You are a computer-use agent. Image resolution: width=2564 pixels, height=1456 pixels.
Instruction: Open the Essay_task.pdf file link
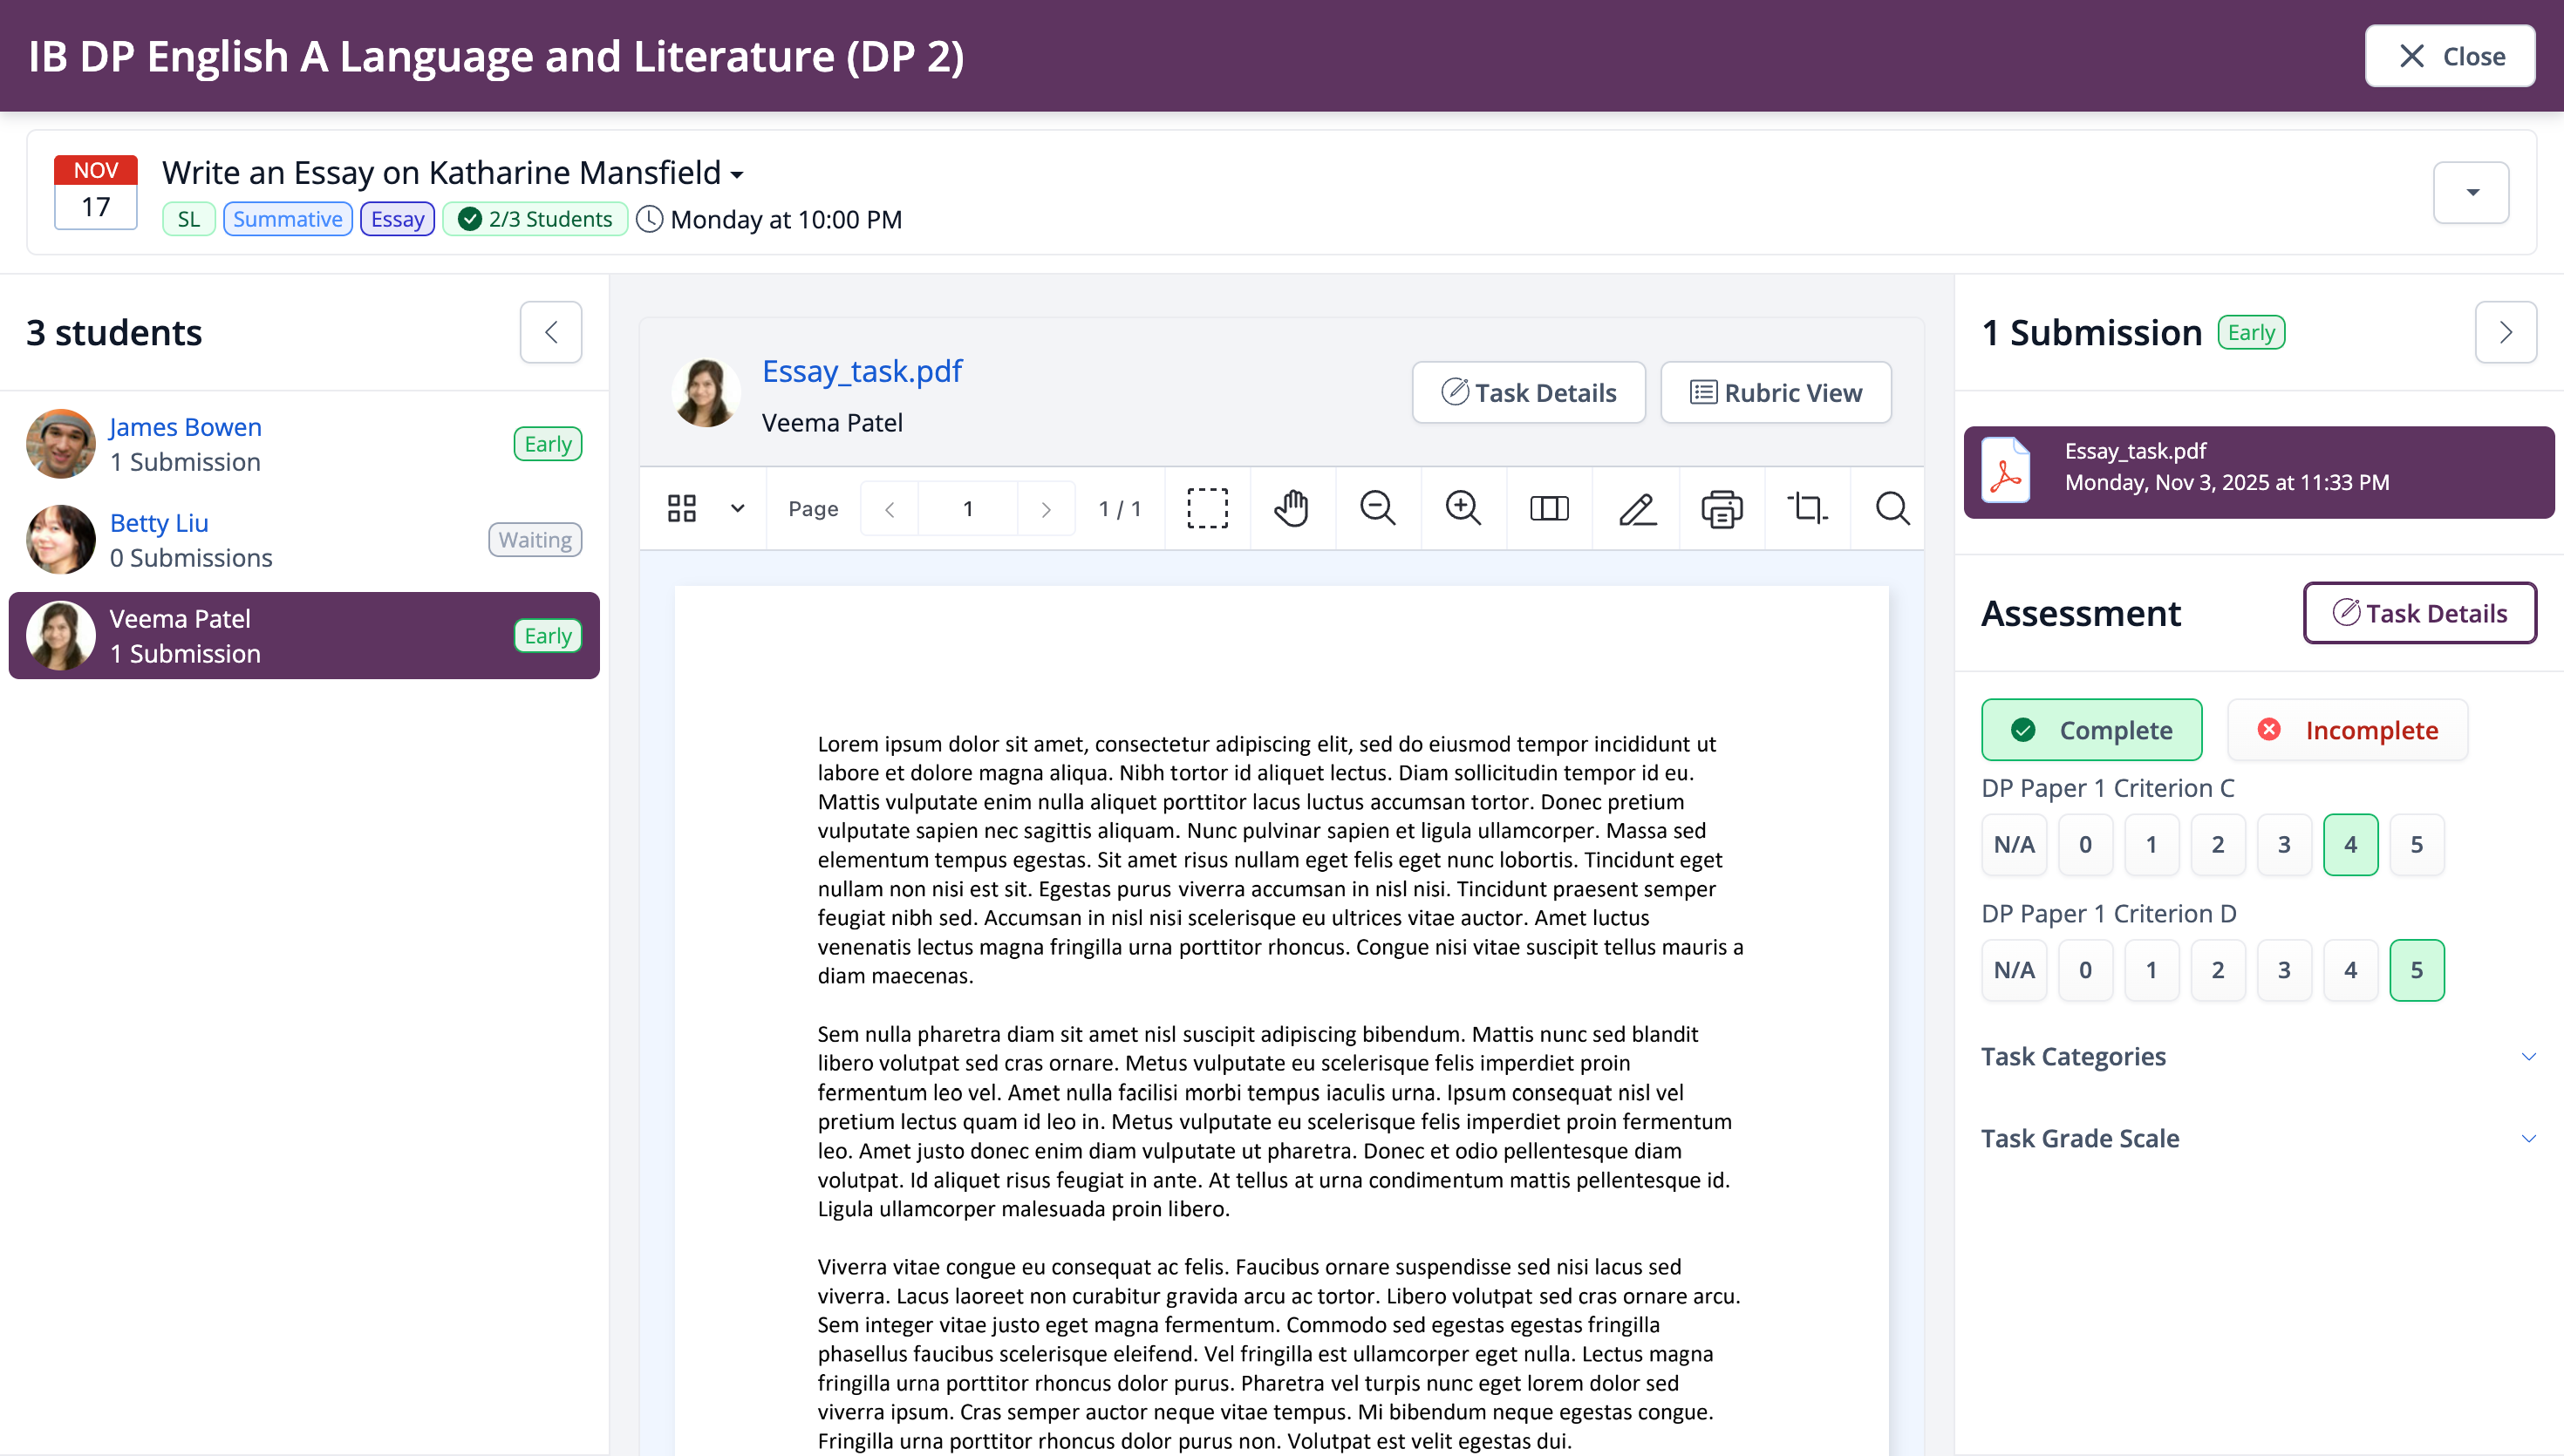pyautogui.click(x=861, y=371)
